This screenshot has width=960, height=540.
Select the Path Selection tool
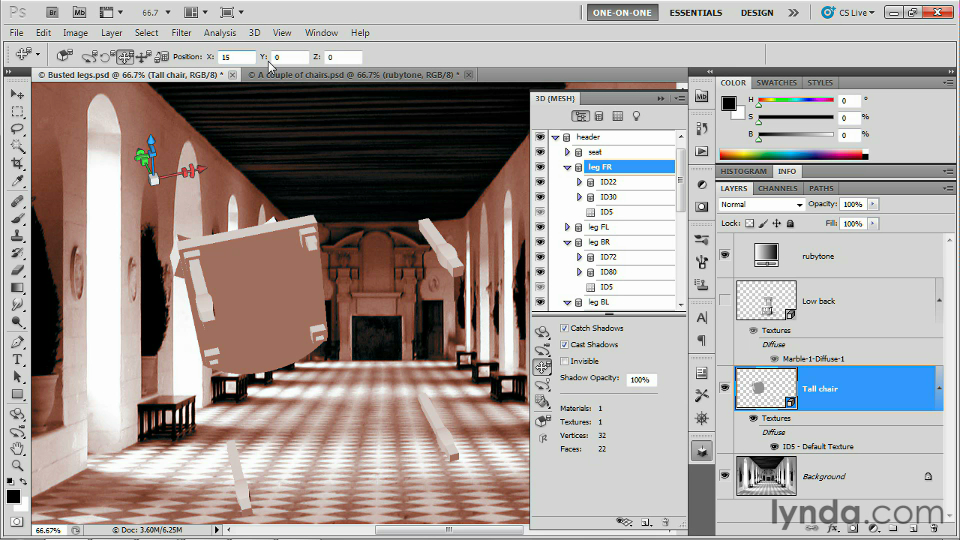click(17, 377)
